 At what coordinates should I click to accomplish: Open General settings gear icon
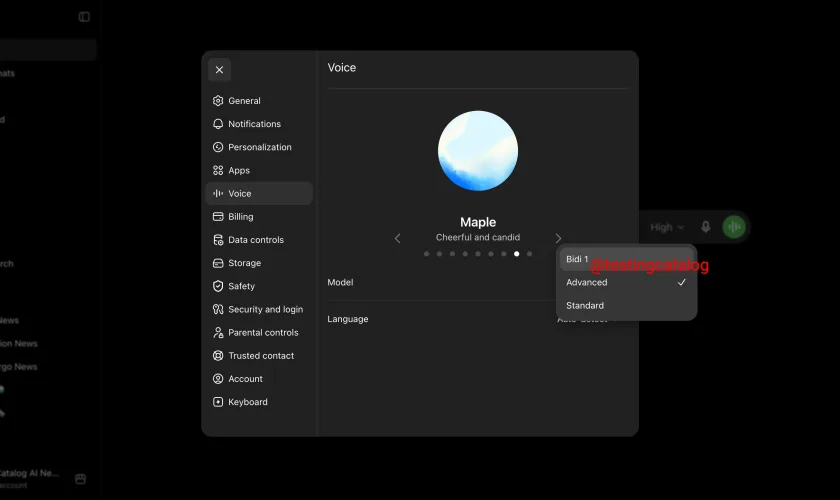pyautogui.click(x=218, y=101)
